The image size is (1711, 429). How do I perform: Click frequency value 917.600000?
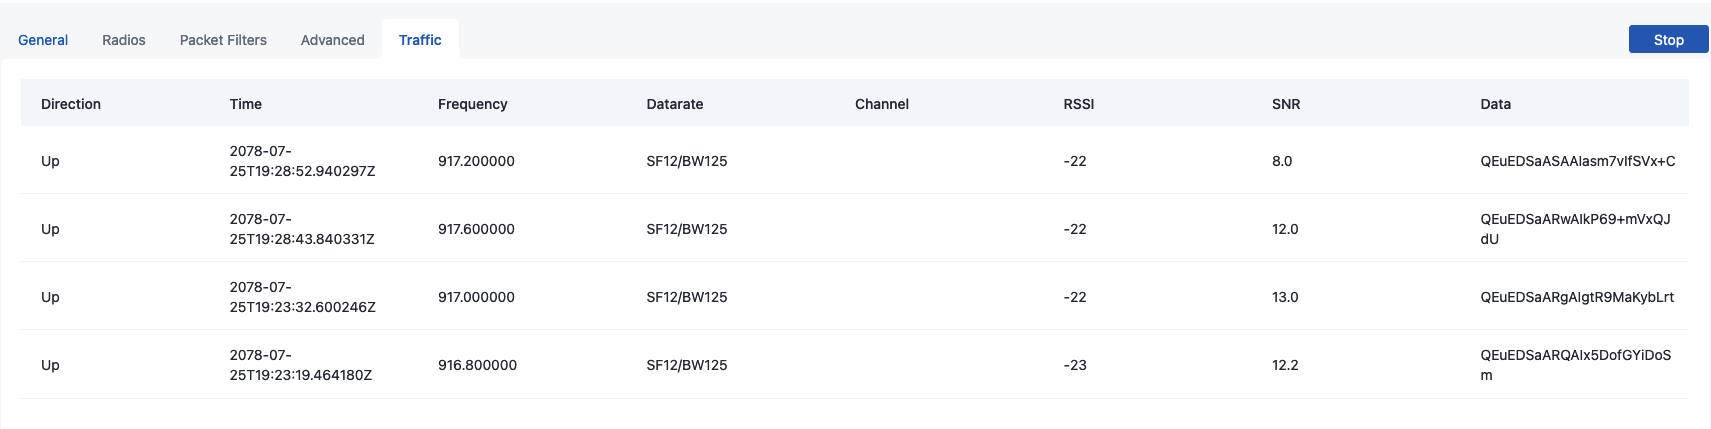coord(476,229)
